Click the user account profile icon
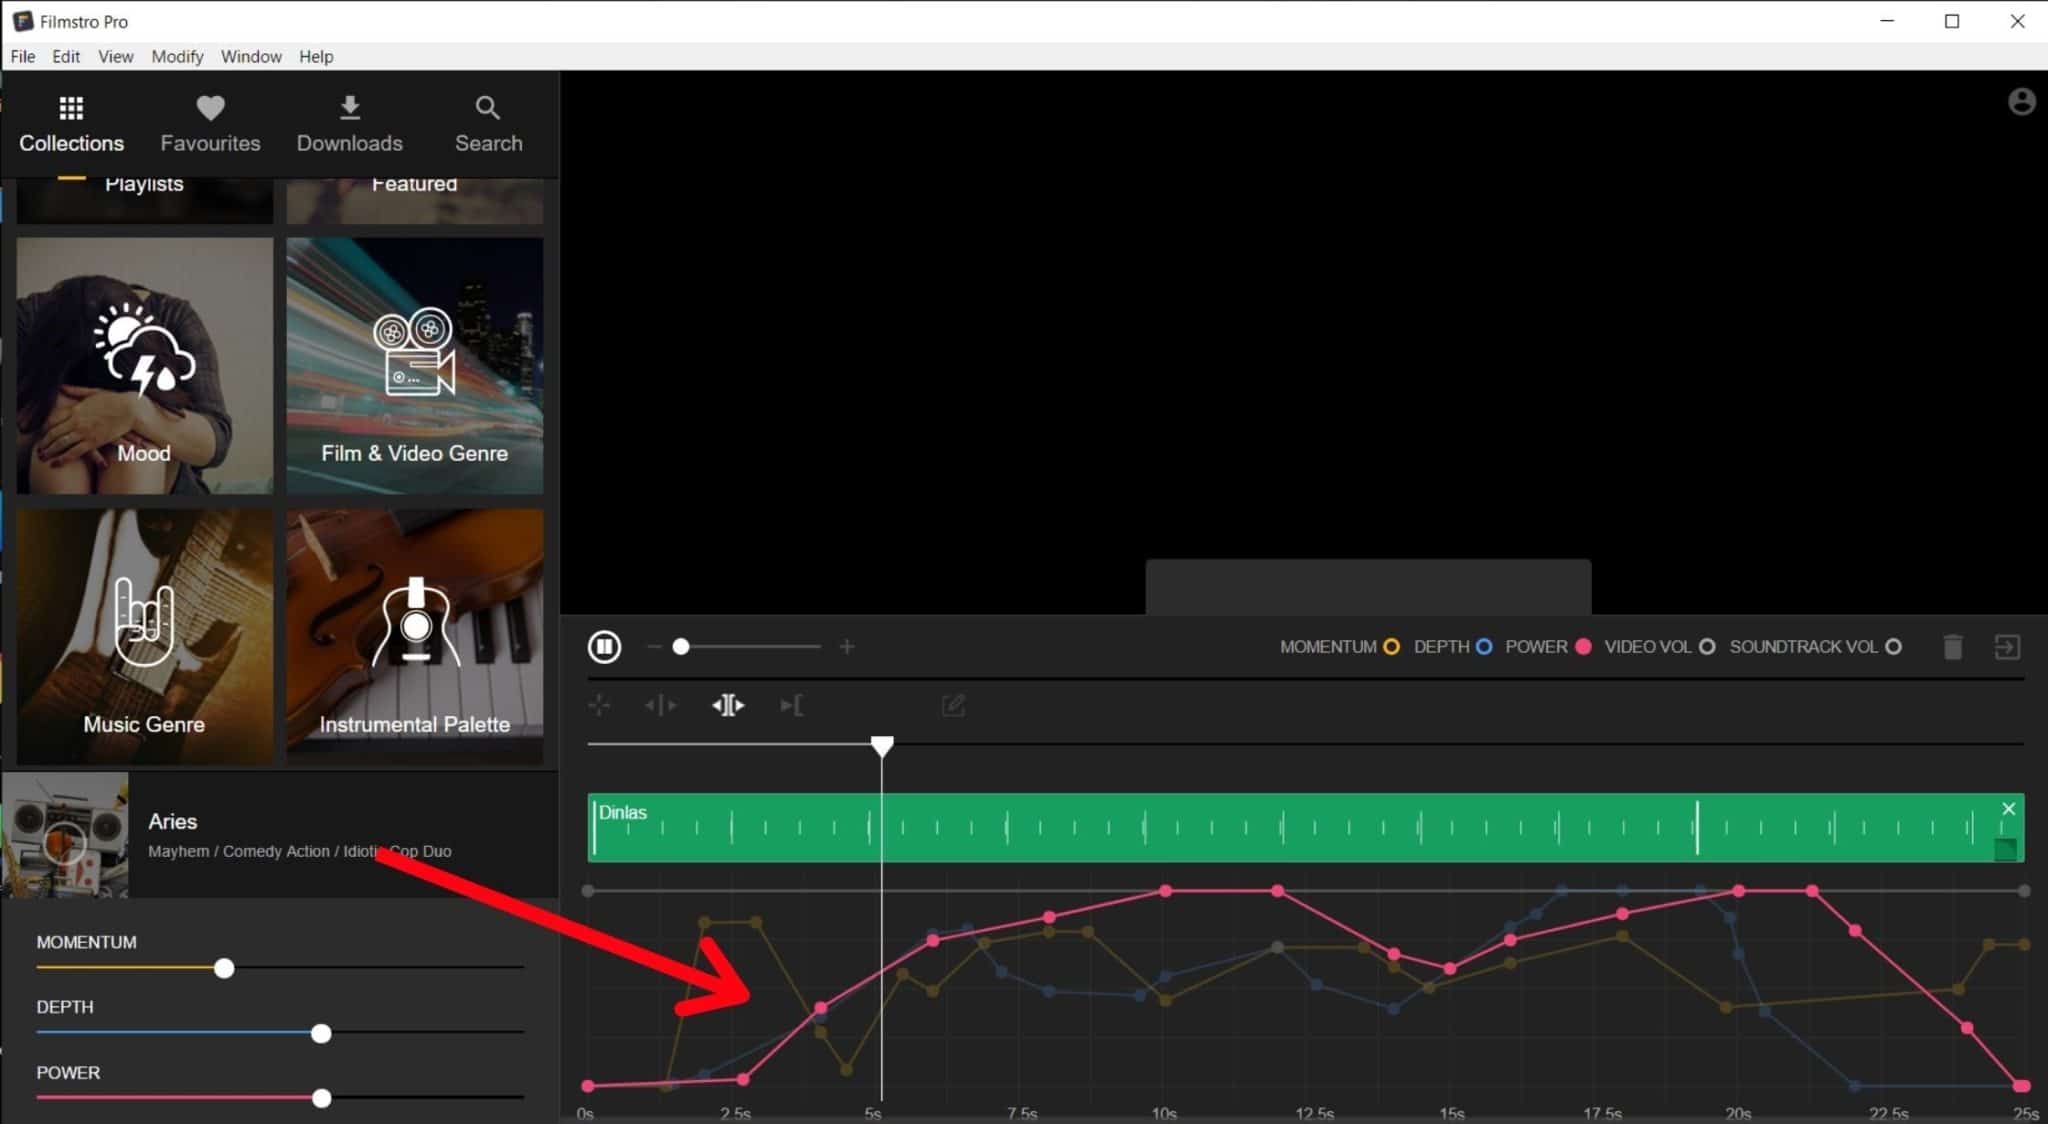2048x1124 pixels. coord(2021,102)
